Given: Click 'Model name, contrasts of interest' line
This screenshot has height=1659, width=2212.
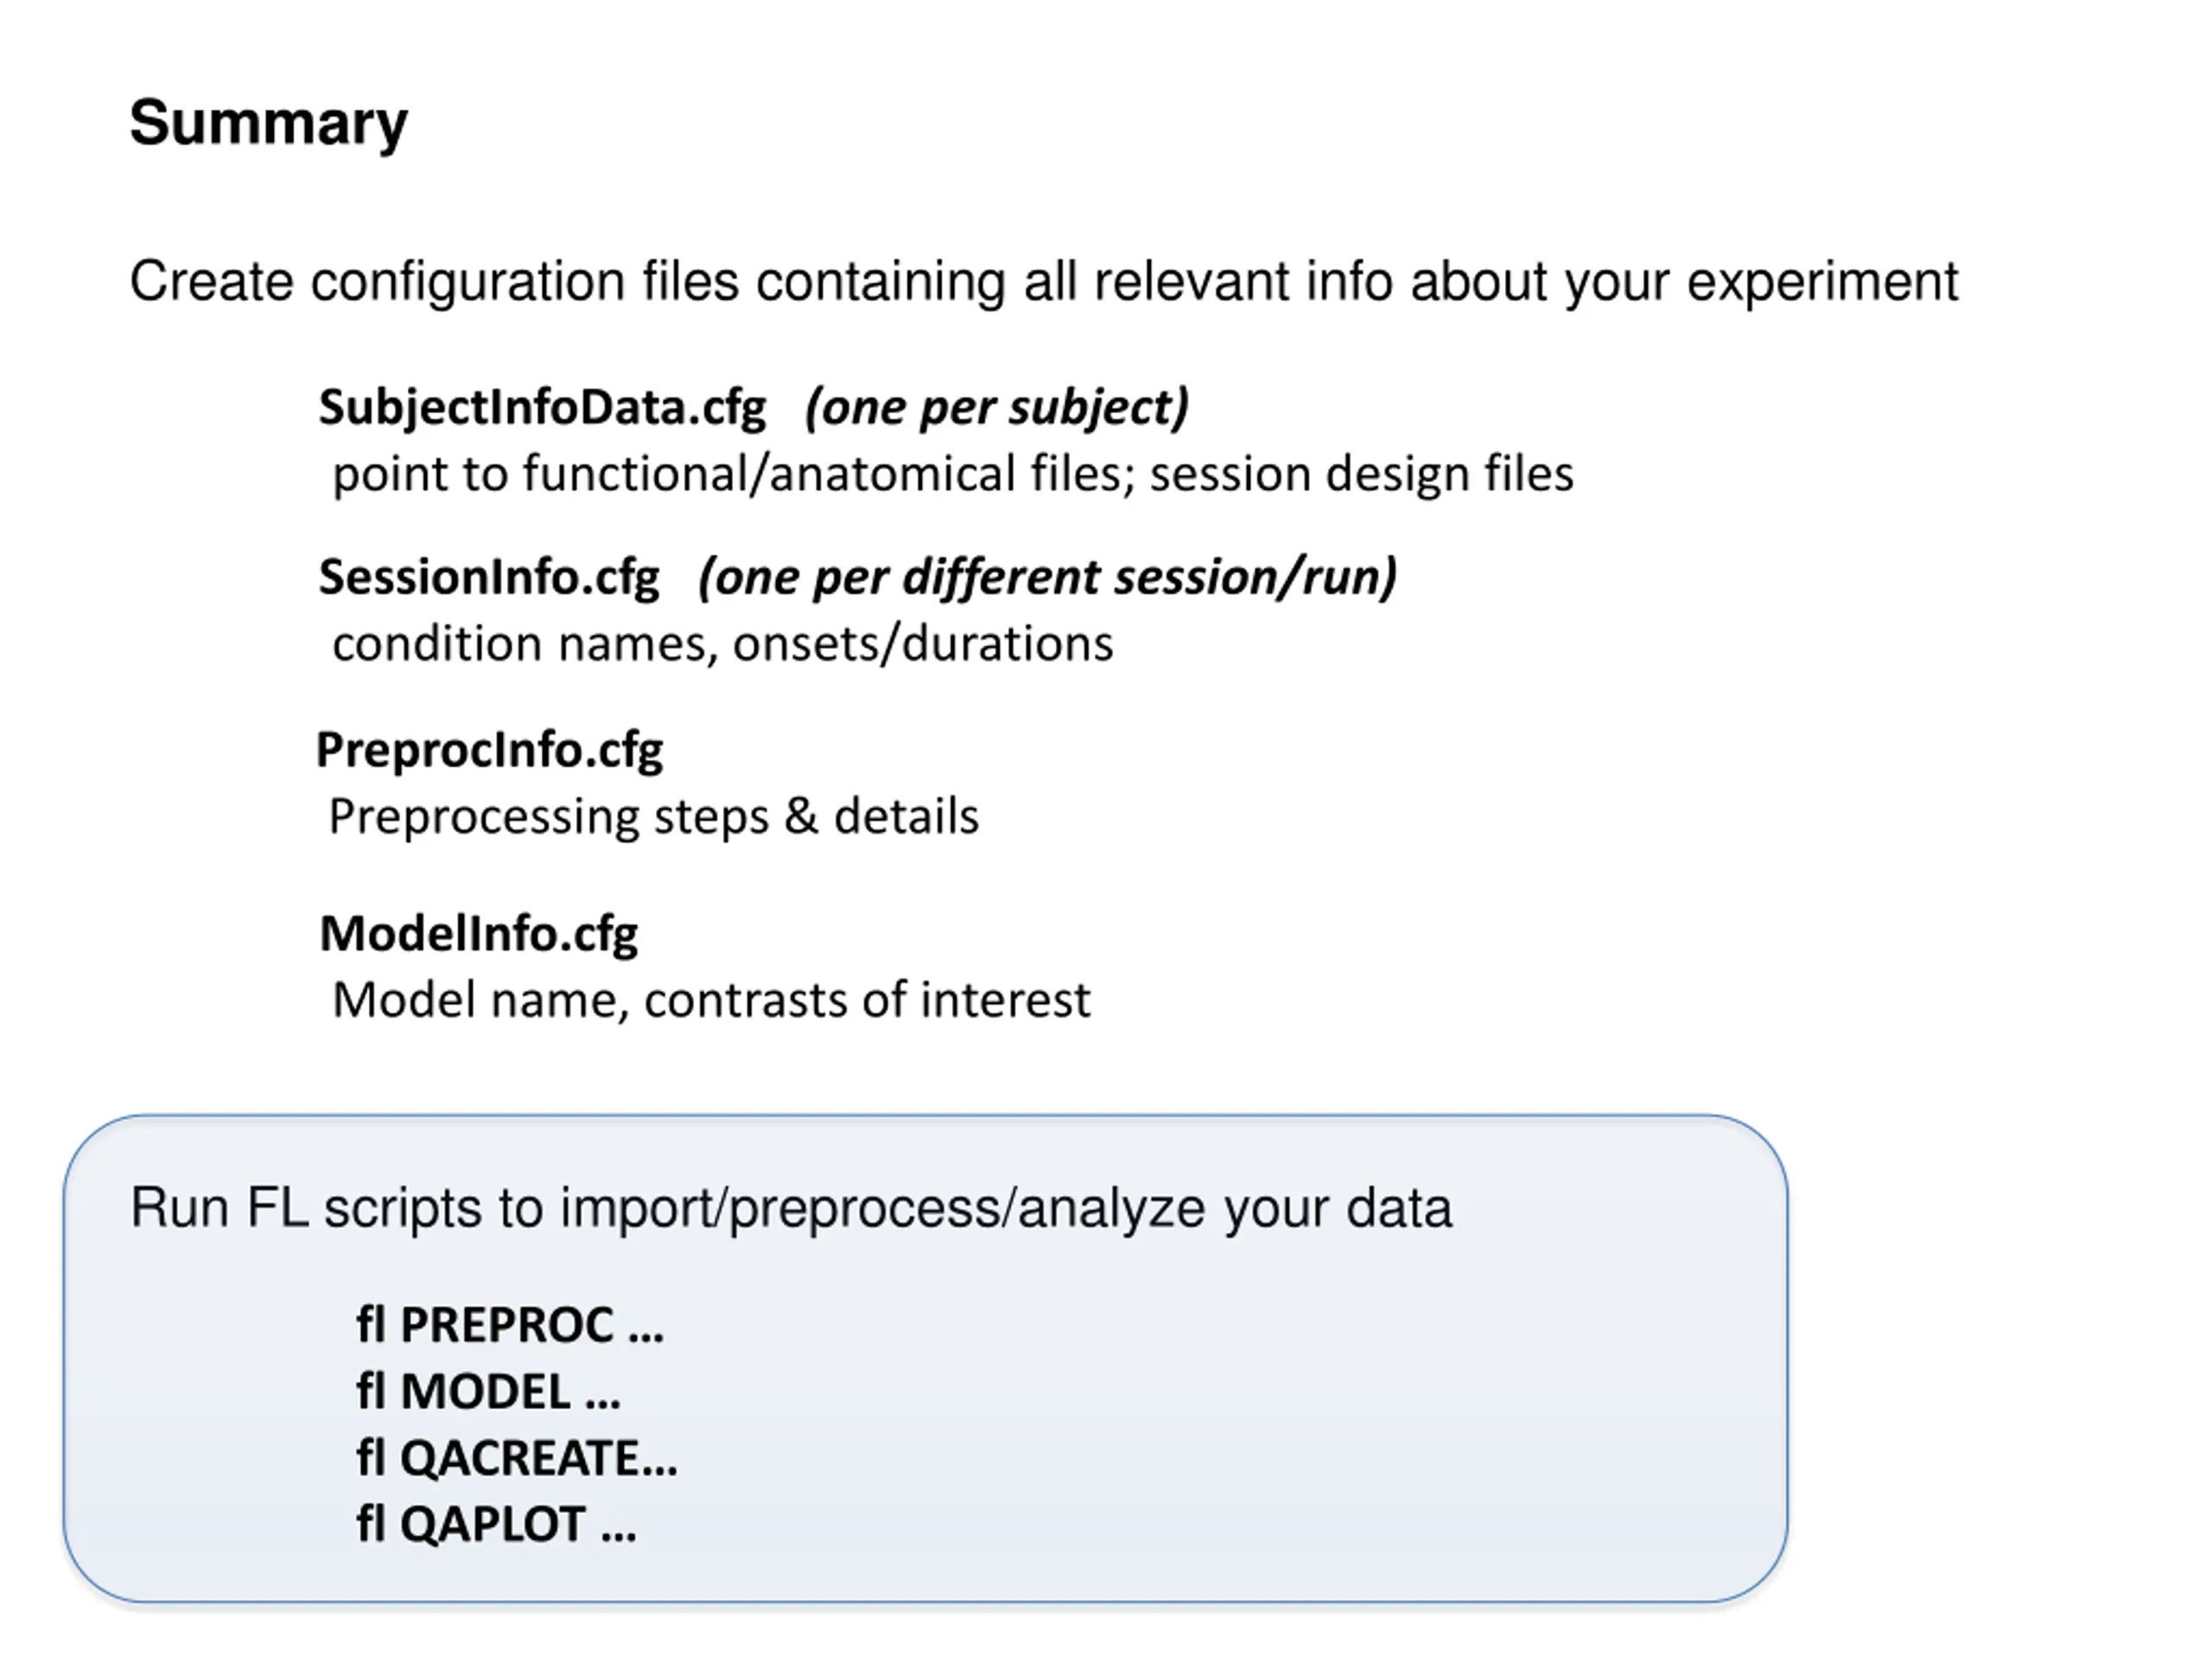Looking at the screenshot, I should tap(711, 1000).
